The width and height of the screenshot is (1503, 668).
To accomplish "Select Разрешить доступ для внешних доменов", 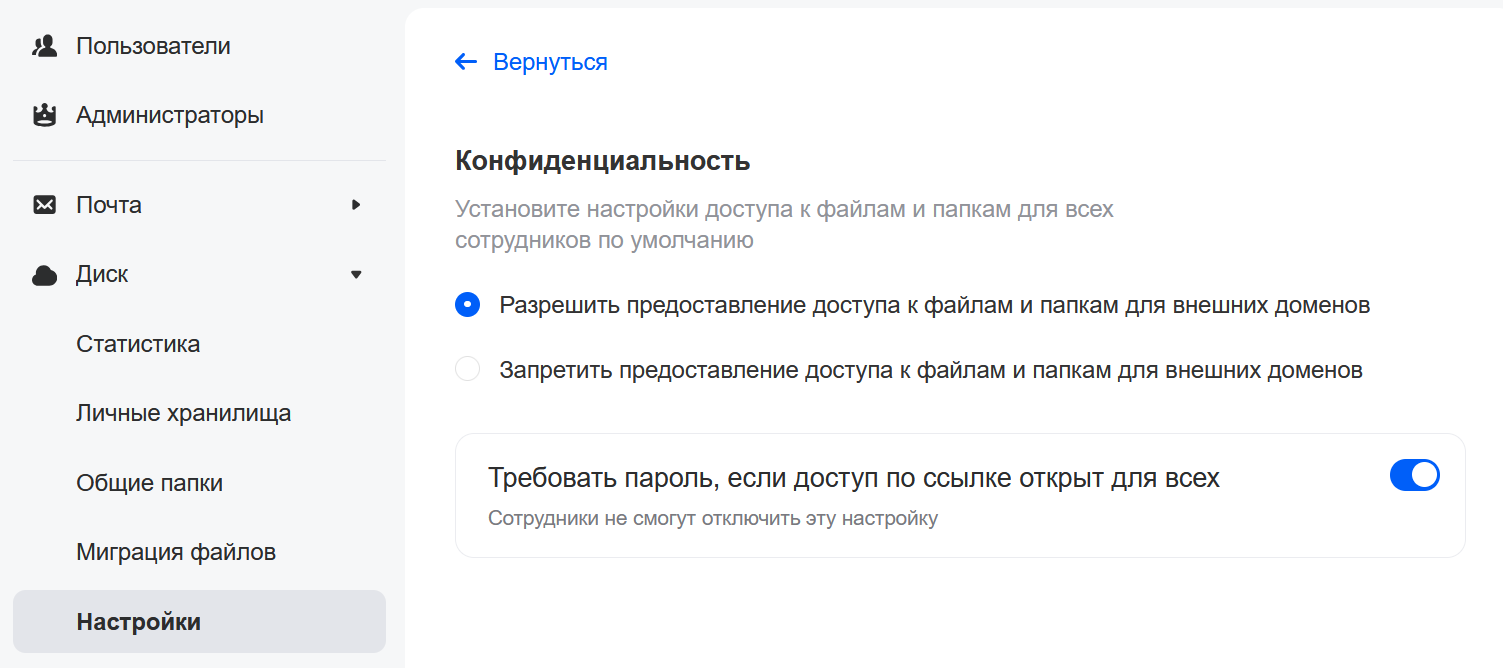I will [467, 304].
